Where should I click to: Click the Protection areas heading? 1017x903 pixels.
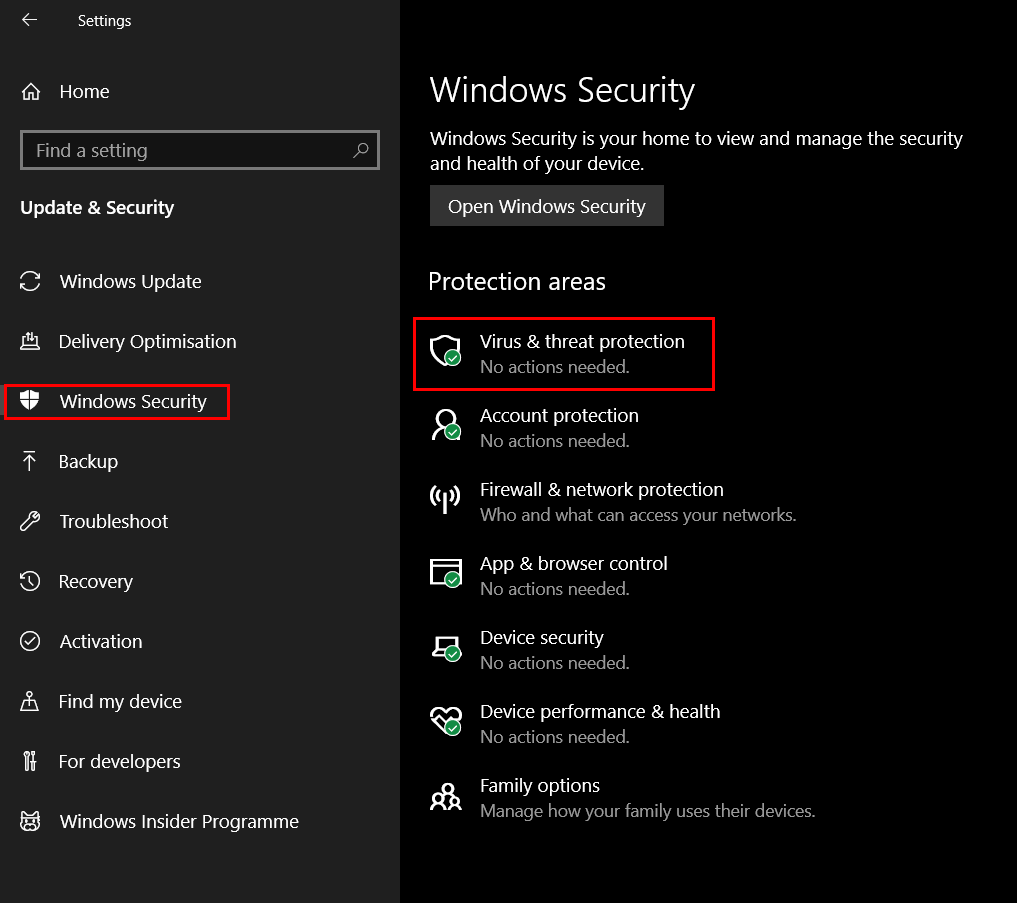tap(517, 282)
